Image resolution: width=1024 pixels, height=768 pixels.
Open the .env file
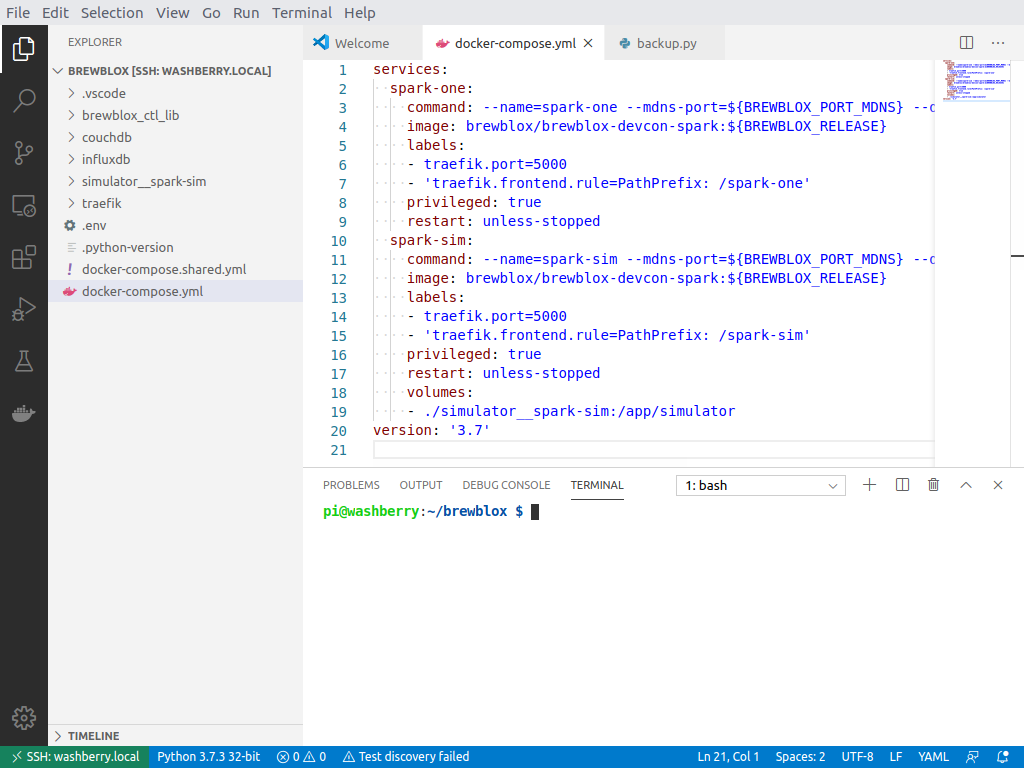coord(175,225)
